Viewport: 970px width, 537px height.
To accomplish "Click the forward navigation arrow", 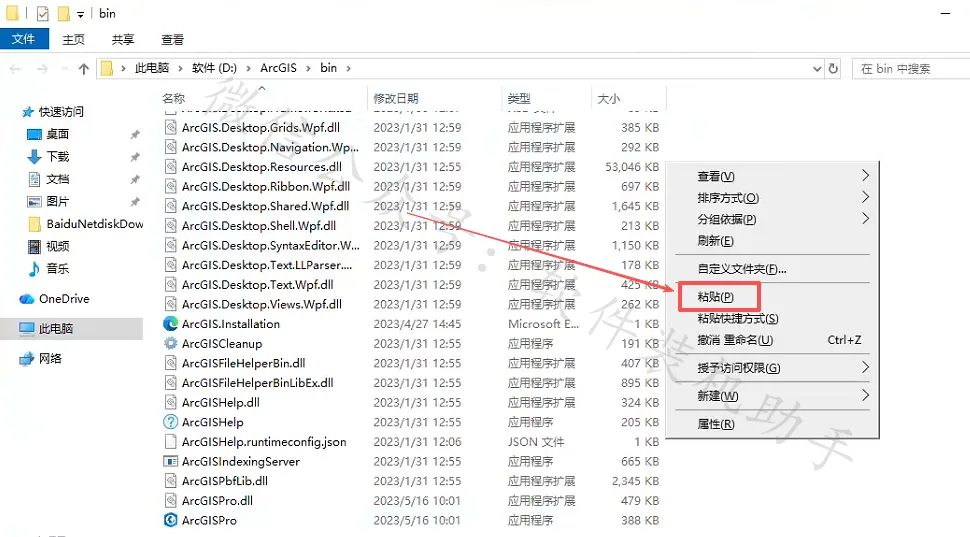I will (x=42, y=69).
